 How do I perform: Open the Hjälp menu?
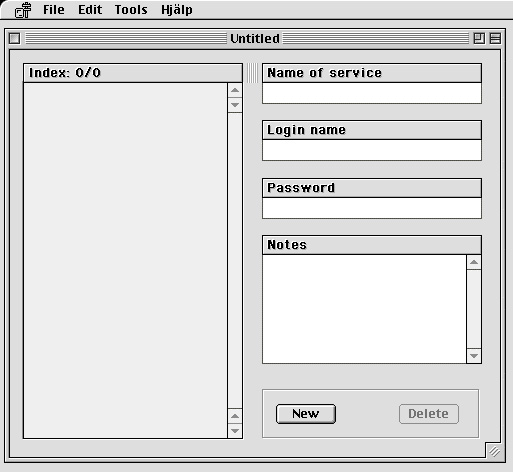click(x=177, y=10)
